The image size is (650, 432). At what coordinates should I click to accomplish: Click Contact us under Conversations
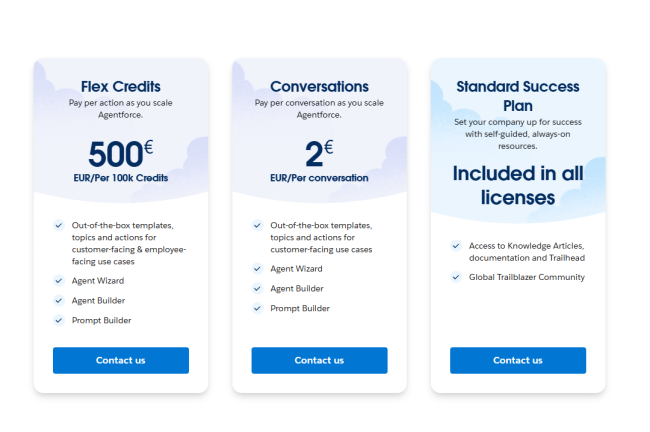[x=319, y=360]
